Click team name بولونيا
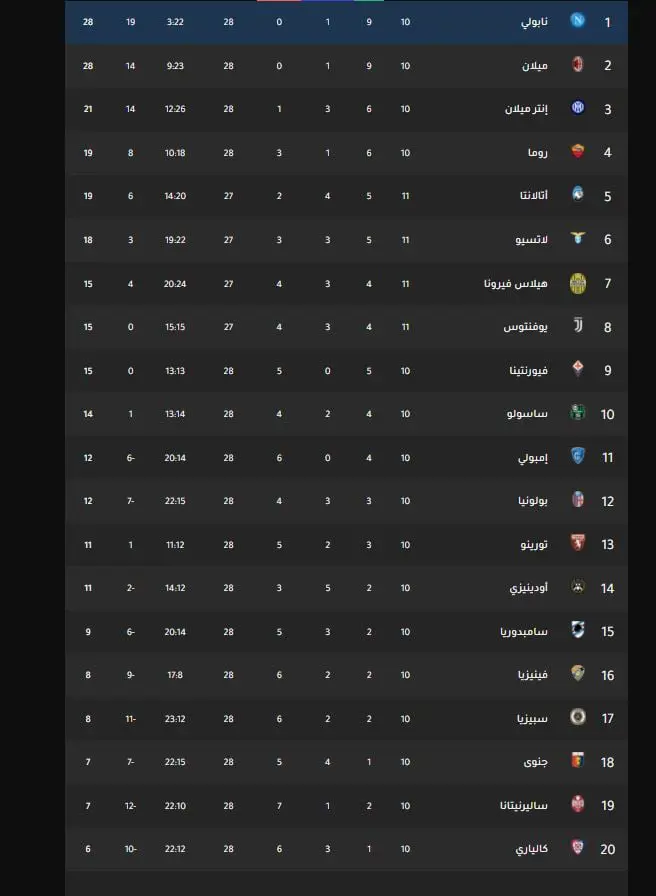Image resolution: width=656 pixels, height=896 pixels. (533, 501)
